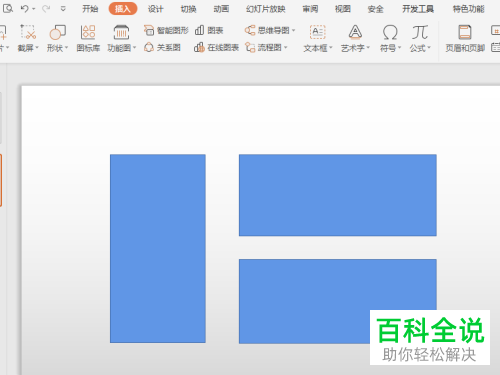Screen dimensions: 500x375
Task: Click the 公式 pi equation icon
Action: pos(420,32)
